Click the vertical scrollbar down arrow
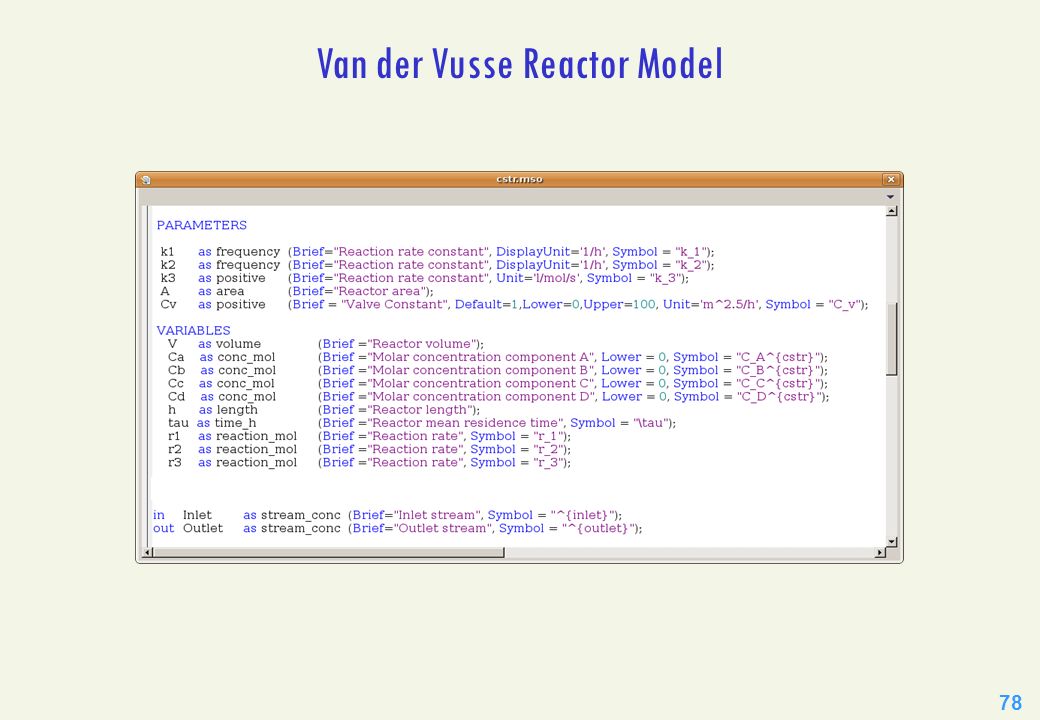Image resolution: width=1040 pixels, height=720 pixels. pyautogui.click(x=892, y=542)
